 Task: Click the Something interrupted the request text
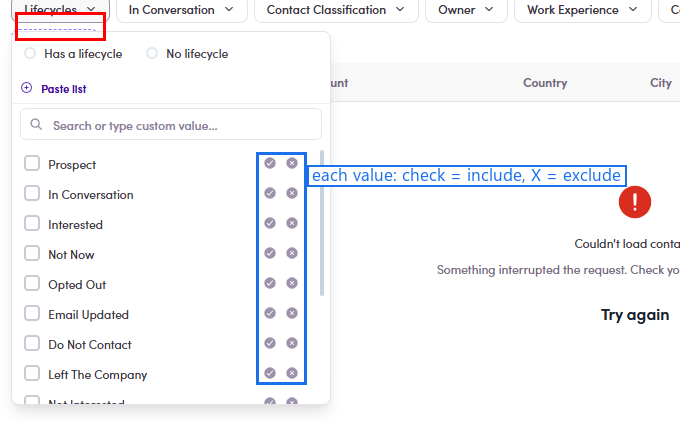coord(558,270)
